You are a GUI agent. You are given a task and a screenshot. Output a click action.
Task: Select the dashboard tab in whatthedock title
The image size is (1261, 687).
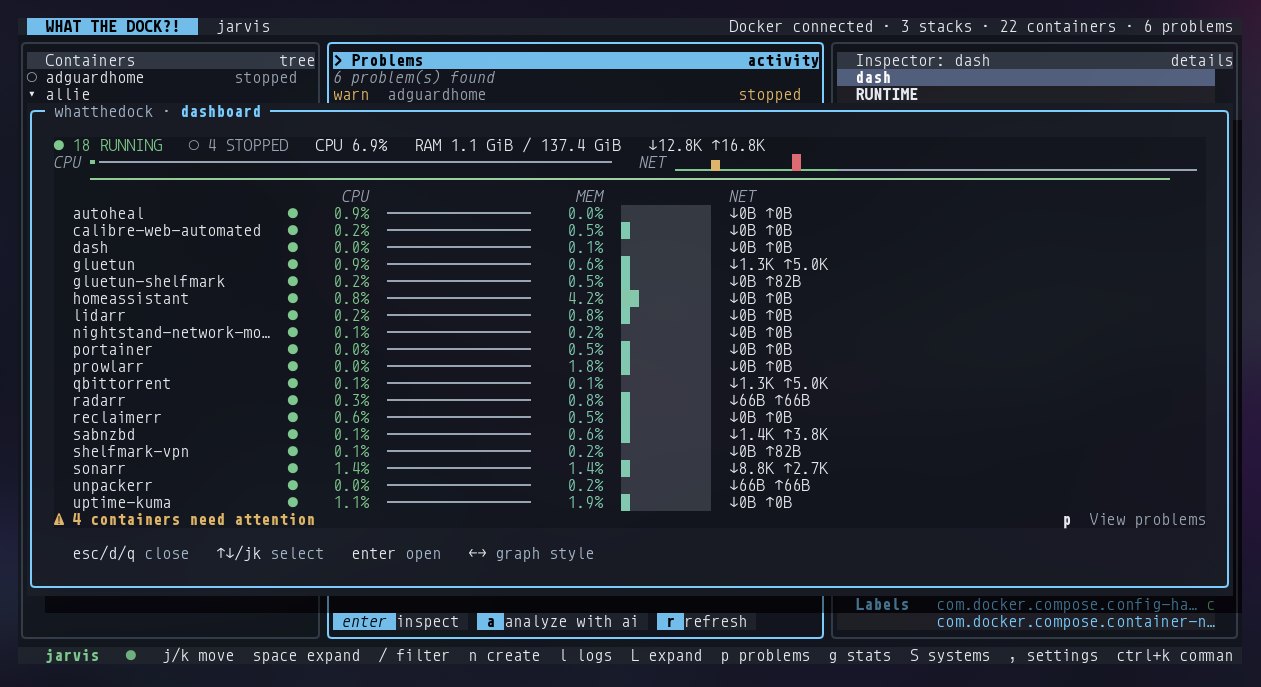221,112
